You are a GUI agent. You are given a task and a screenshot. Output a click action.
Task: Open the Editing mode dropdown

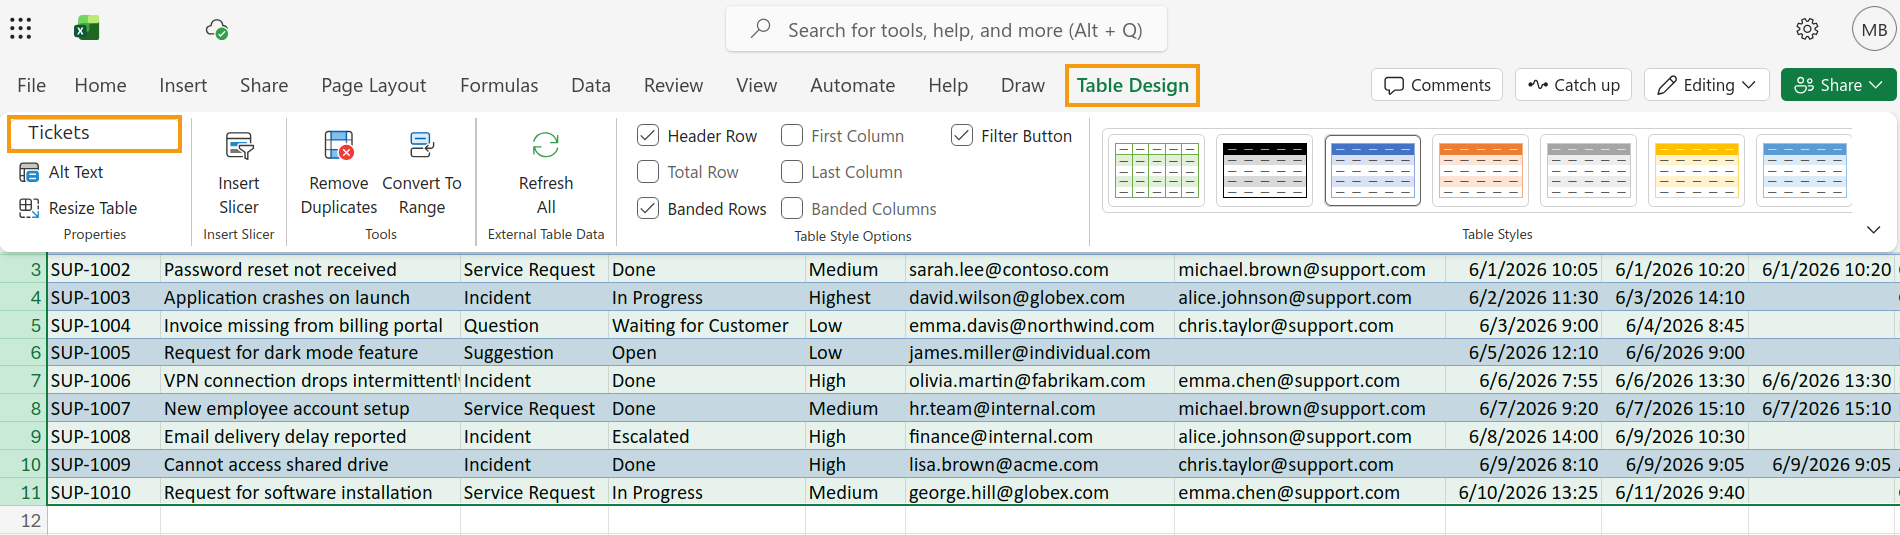pyautogui.click(x=1707, y=85)
